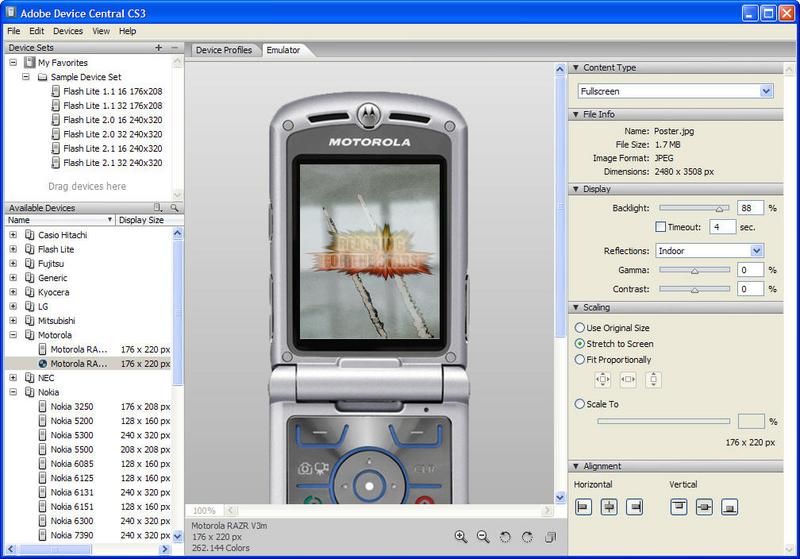
Task: Expand the Casio Hitachi device group
Action: click(13, 235)
